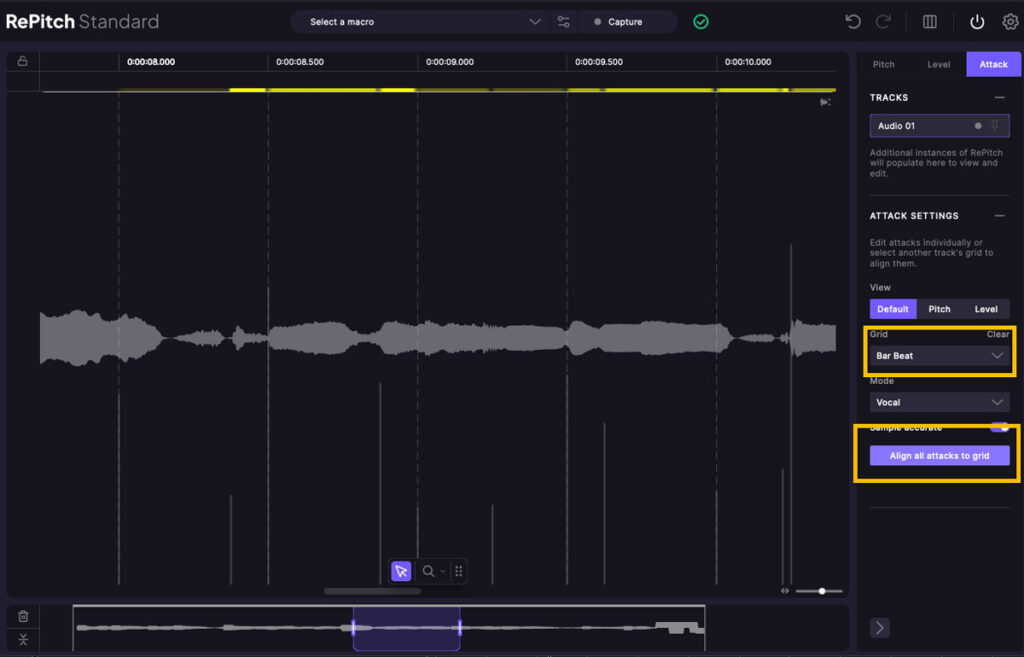Toggle the Sample accurate switch
Image resolution: width=1024 pixels, height=657 pixels.
[999, 428]
